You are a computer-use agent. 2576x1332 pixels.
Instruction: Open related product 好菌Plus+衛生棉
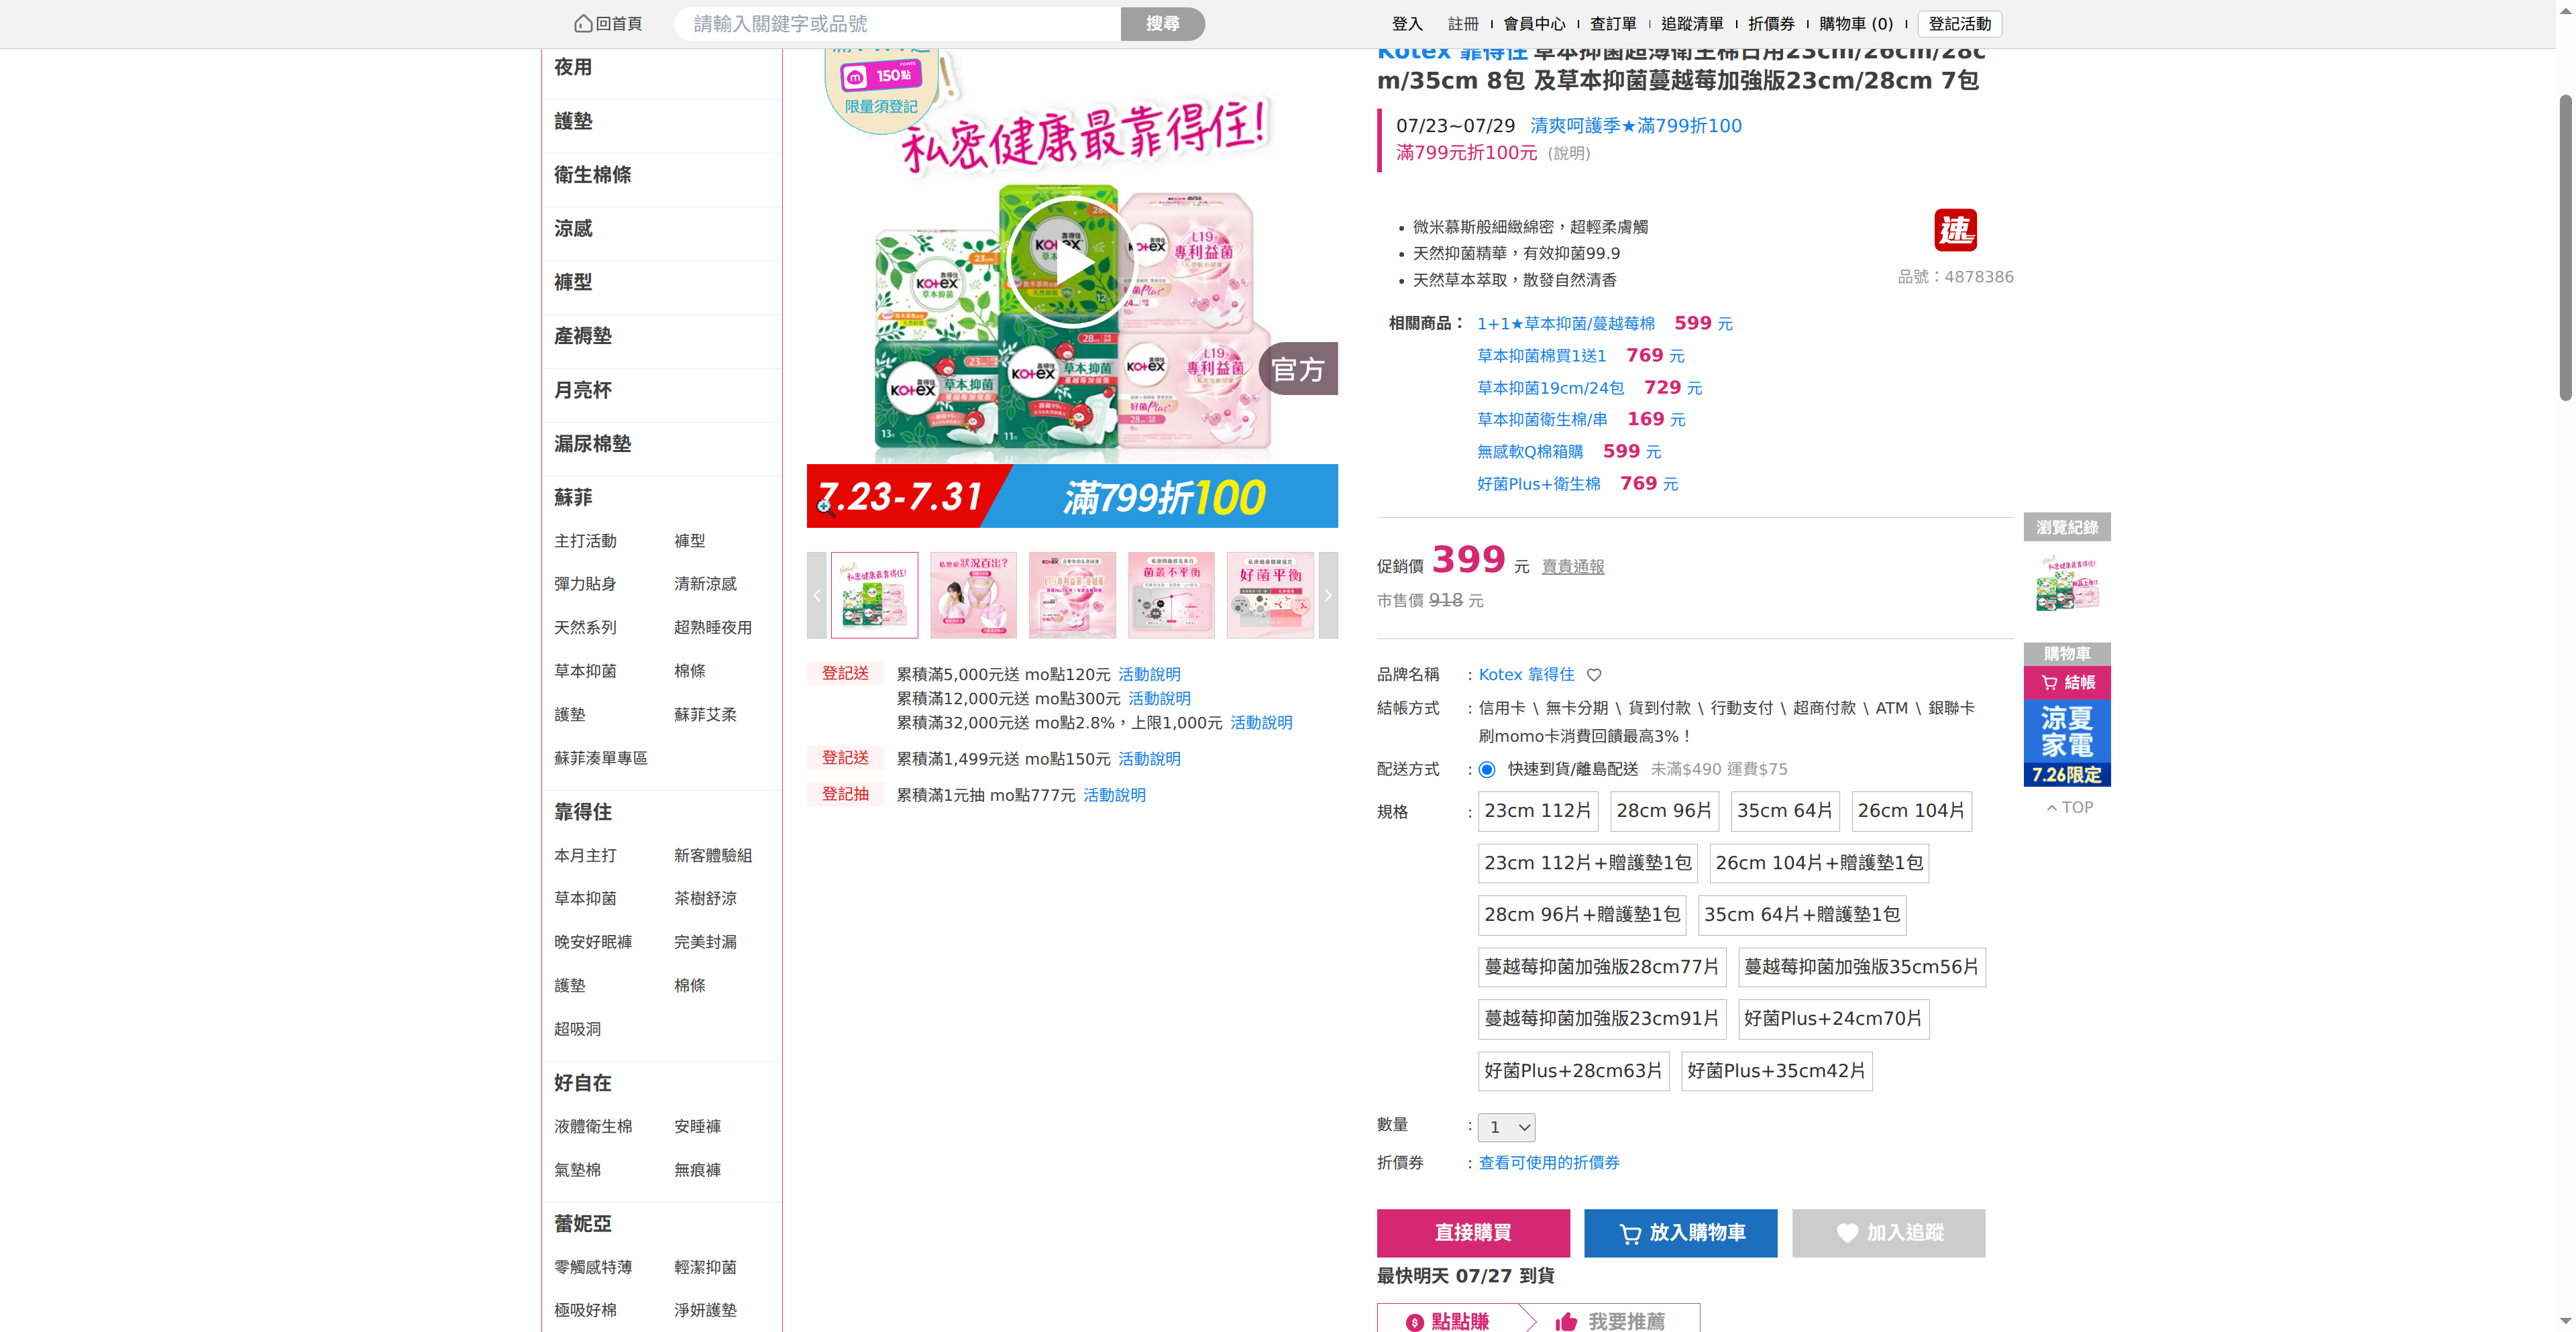(x=1539, y=484)
